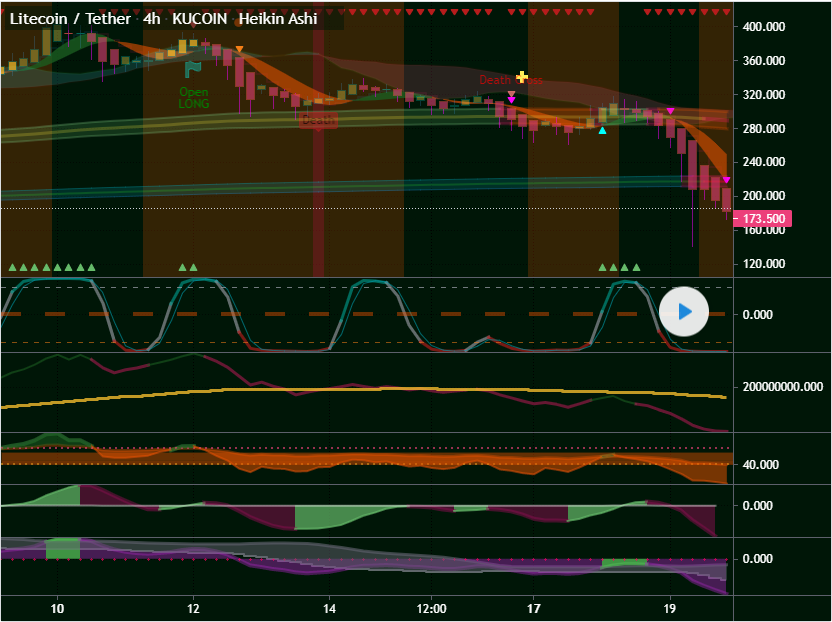Click the yellow plus cross marker
Image resolution: width=832 pixels, height=622 pixels.
tap(522, 77)
